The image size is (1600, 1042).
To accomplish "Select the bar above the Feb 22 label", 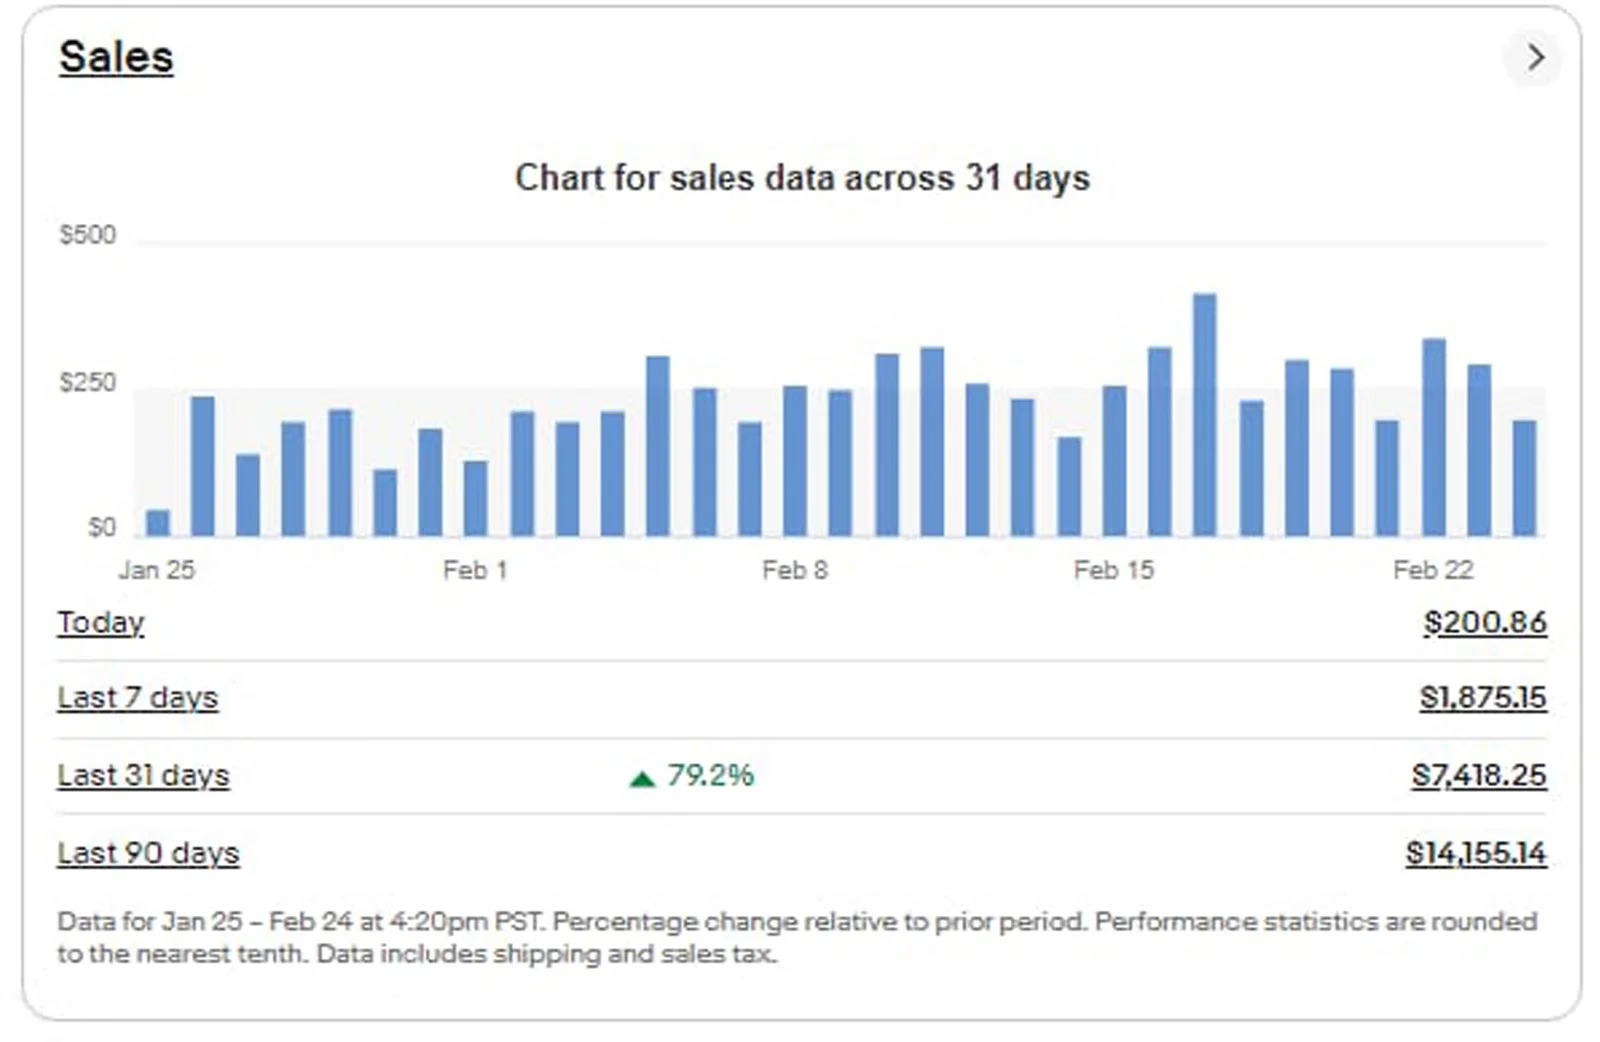I will (x=1434, y=438).
